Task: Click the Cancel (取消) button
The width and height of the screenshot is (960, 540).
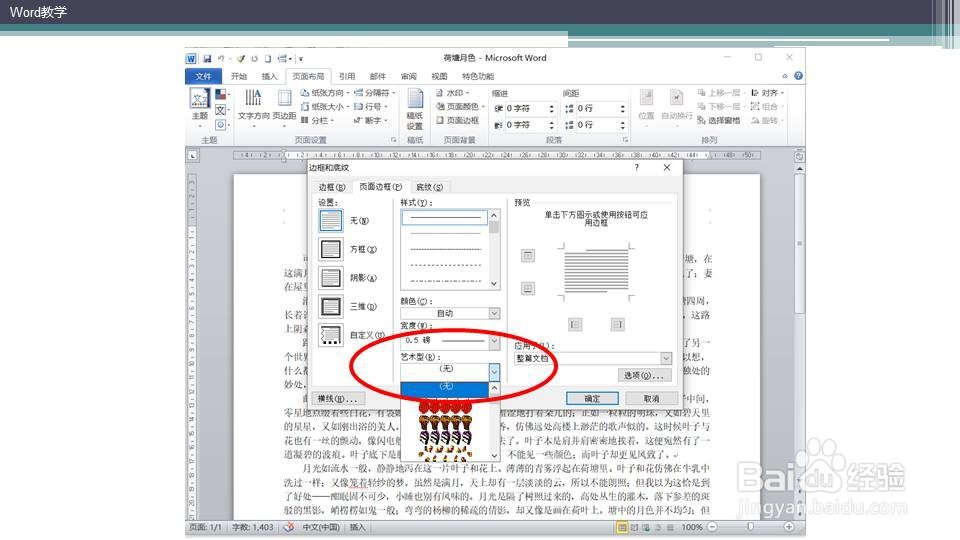Action: [651, 399]
